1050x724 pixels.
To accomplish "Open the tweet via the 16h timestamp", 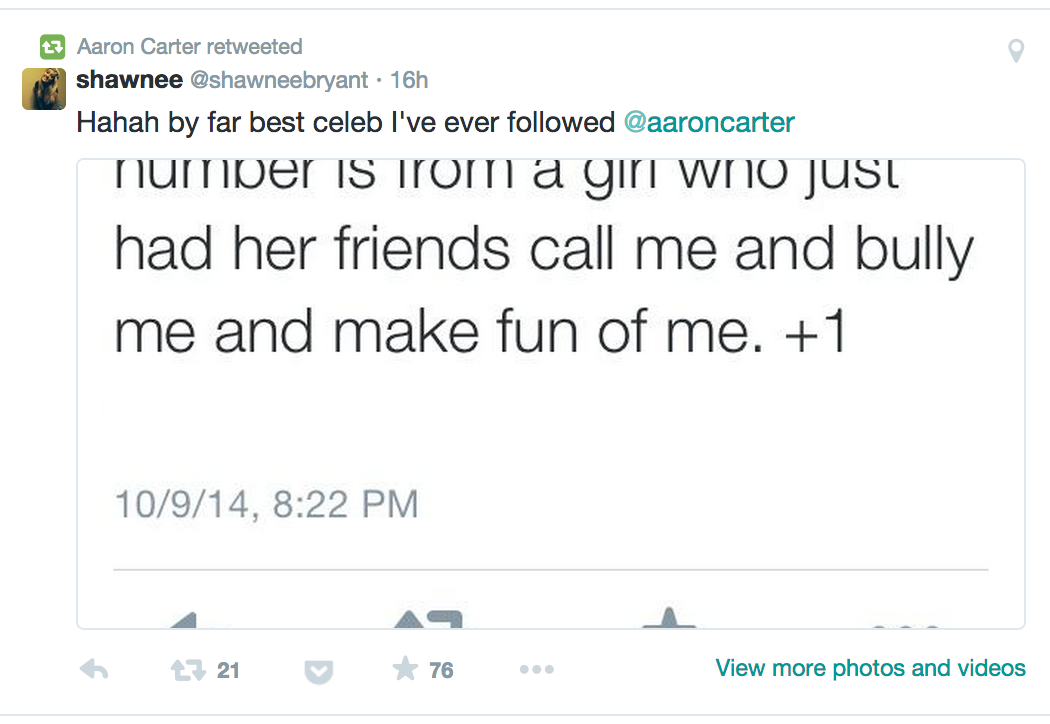I will [409, 79].
